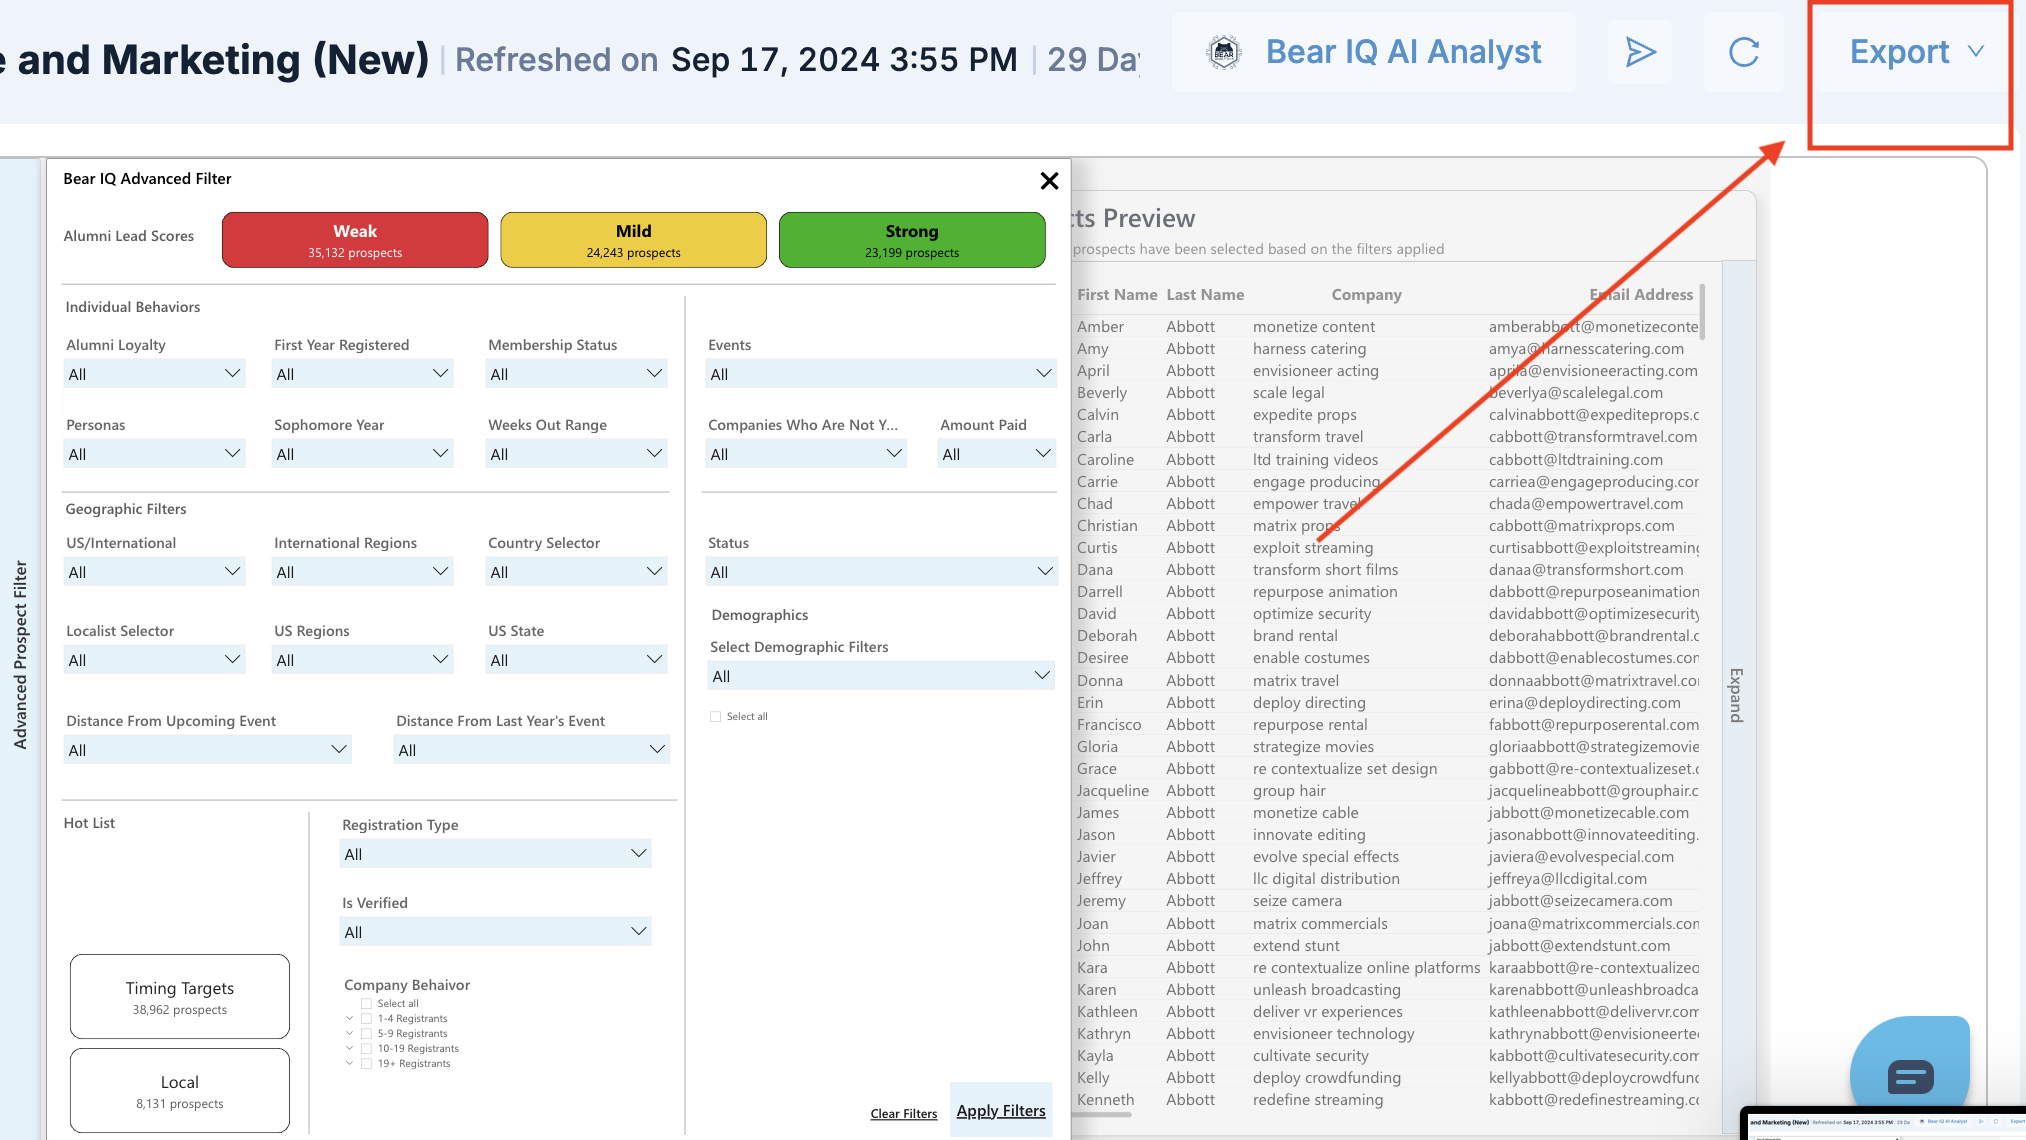Click Apply Filters
Image resolution: width=2026 pixels, height=1140 pixels.
[1000, 1111]
